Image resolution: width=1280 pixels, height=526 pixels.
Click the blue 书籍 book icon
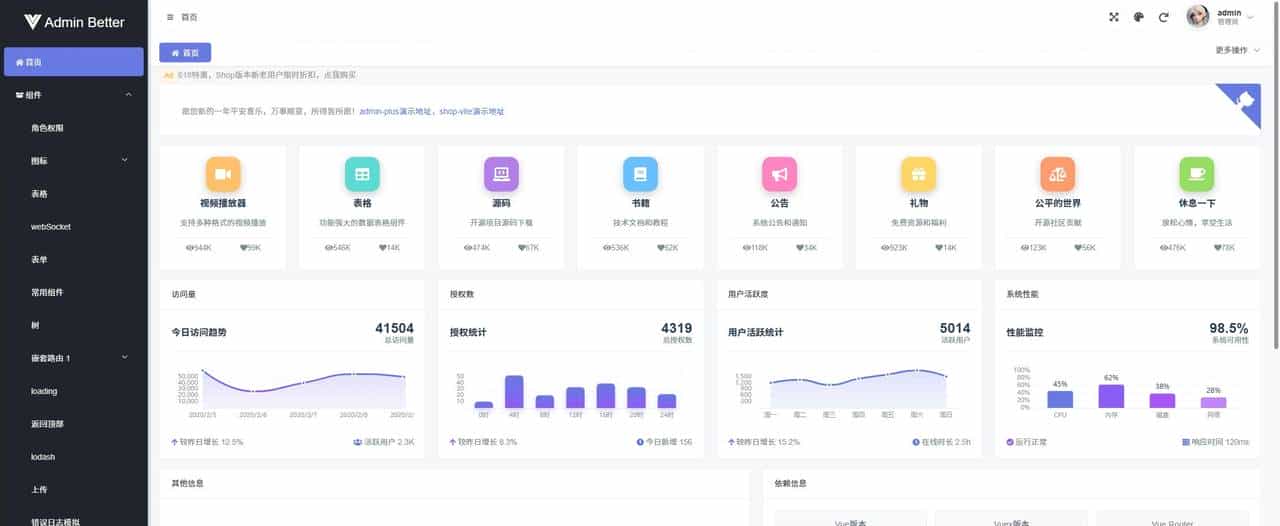(x=640, y=174)
